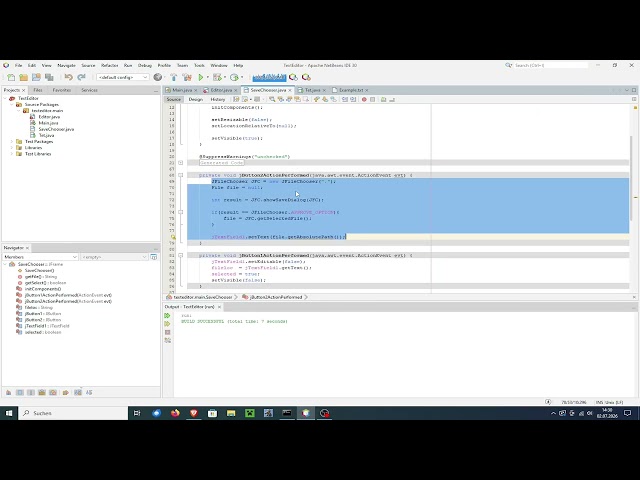Click the Stop icon in Output panel
Screen dimensions: 640x480
pos(167,332)
